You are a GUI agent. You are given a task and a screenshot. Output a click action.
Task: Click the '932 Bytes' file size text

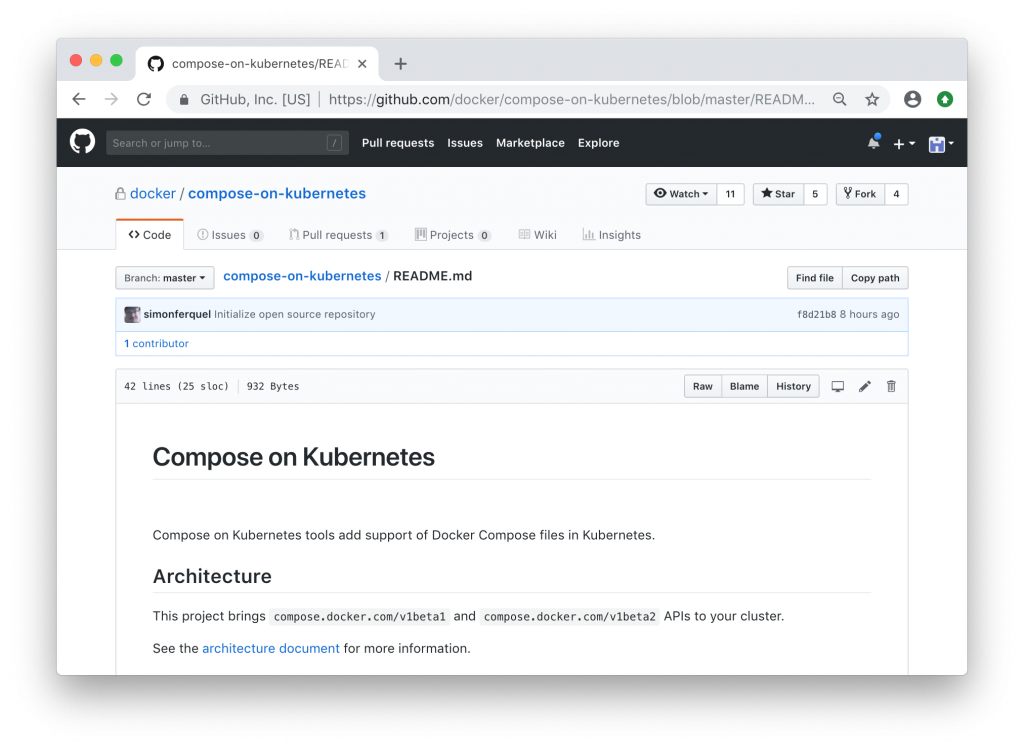(273, 386)
